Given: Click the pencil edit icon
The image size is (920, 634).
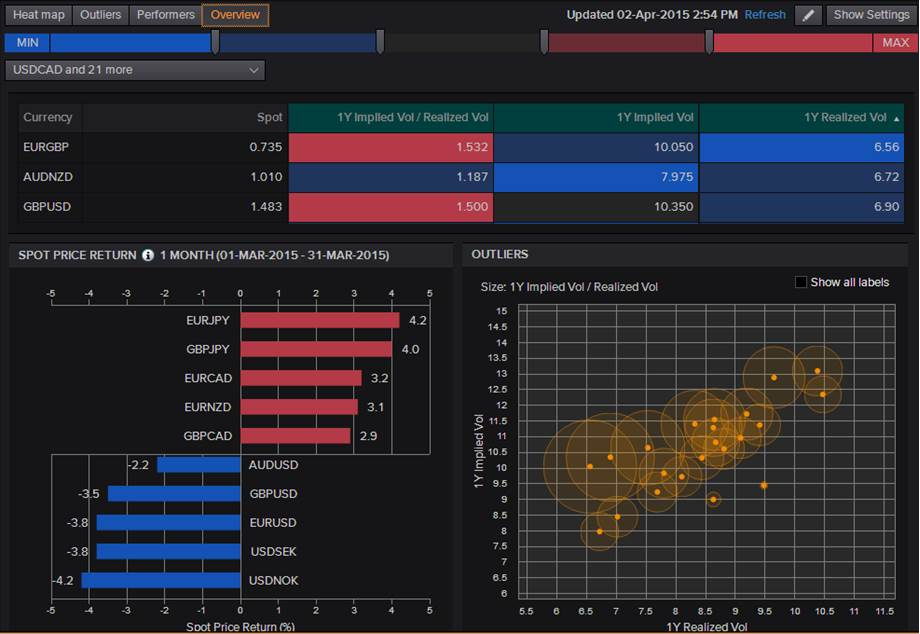Looking at the screenshot, I should pyautogui.click(x=808, y=15).
